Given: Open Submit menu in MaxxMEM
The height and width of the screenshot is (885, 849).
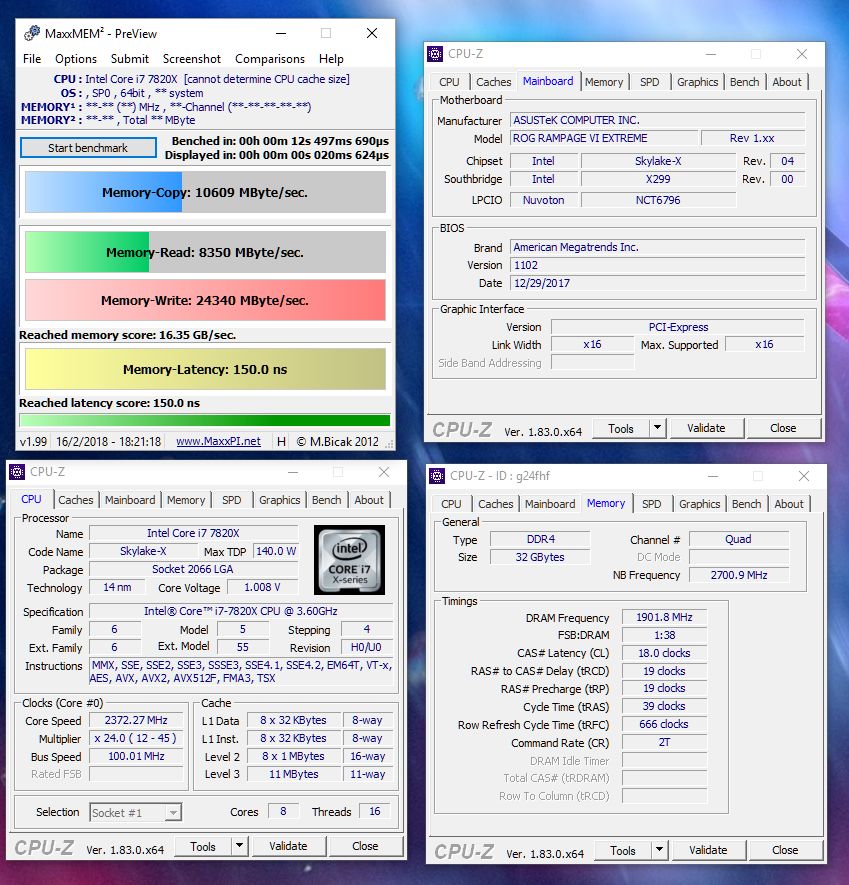Looking at the screenshot, I should (x=130, y=59).
